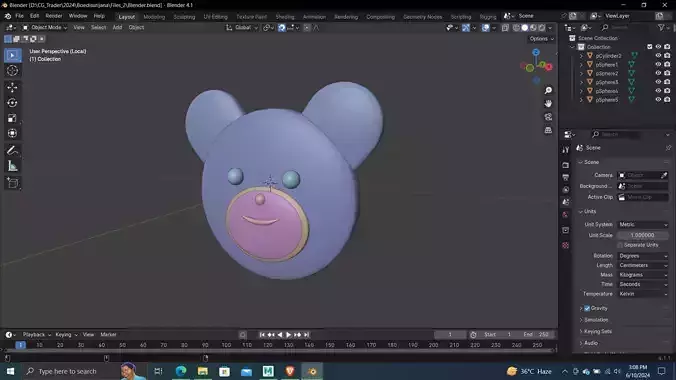Image resolution: width=676 pixels, height=380 pixels.
Task: Open the Temperature Kelvin dropdown
Action: (x=643, y=294)
